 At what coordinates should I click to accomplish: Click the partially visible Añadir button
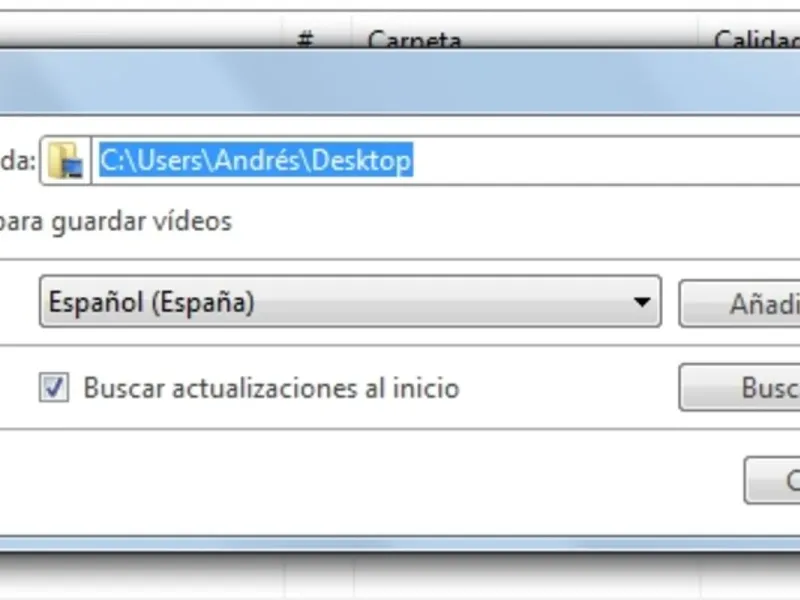click(x=739, y=304)
